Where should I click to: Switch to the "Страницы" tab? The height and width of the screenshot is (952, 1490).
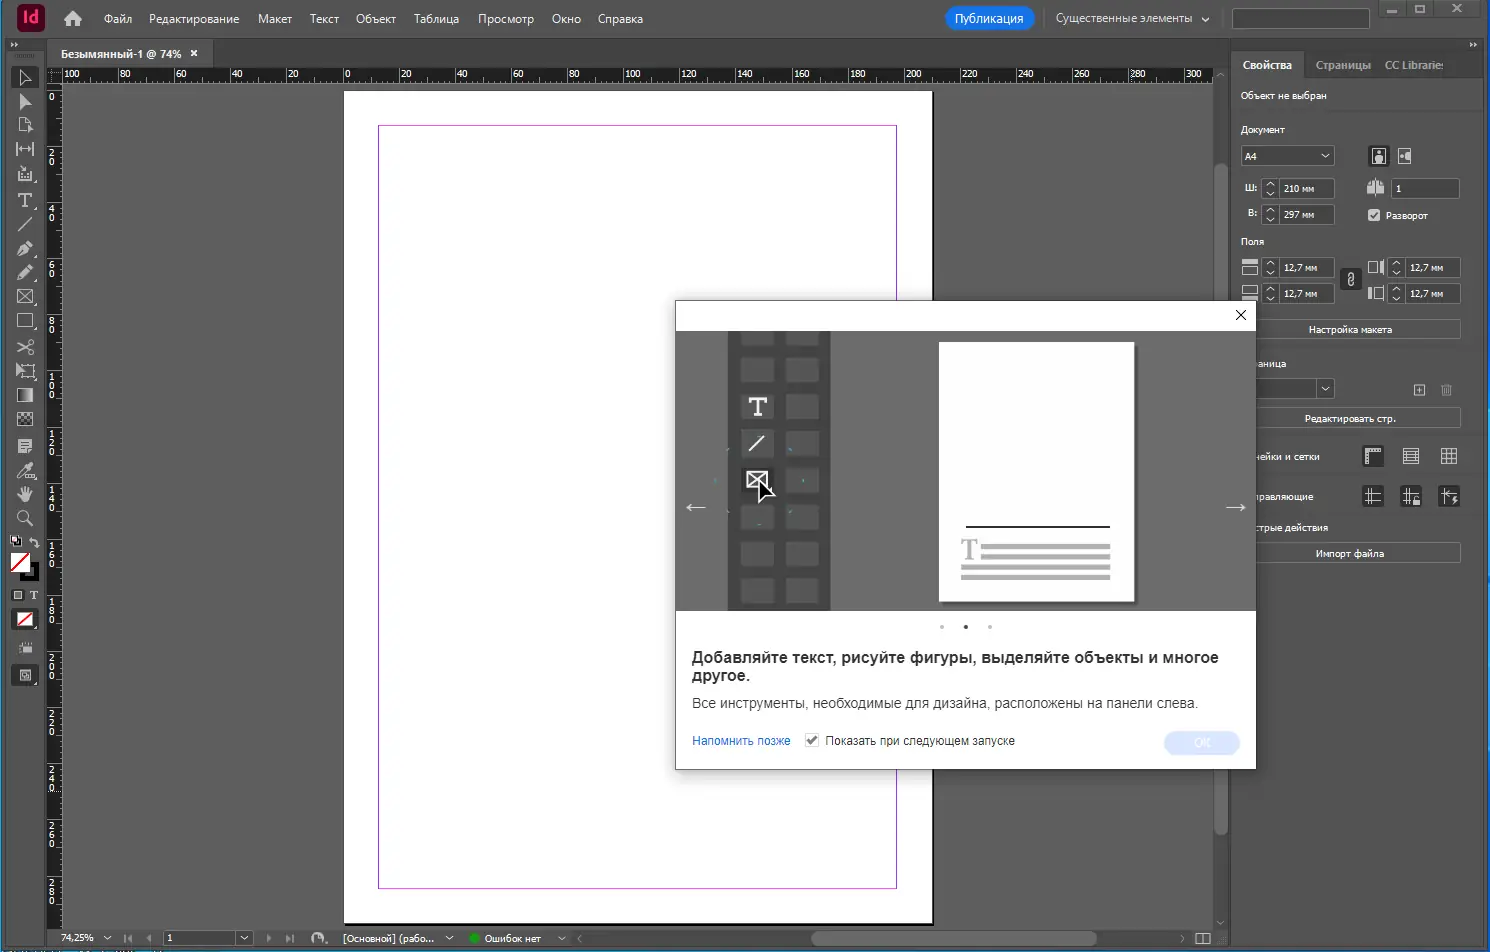[x=1342, y=65]
